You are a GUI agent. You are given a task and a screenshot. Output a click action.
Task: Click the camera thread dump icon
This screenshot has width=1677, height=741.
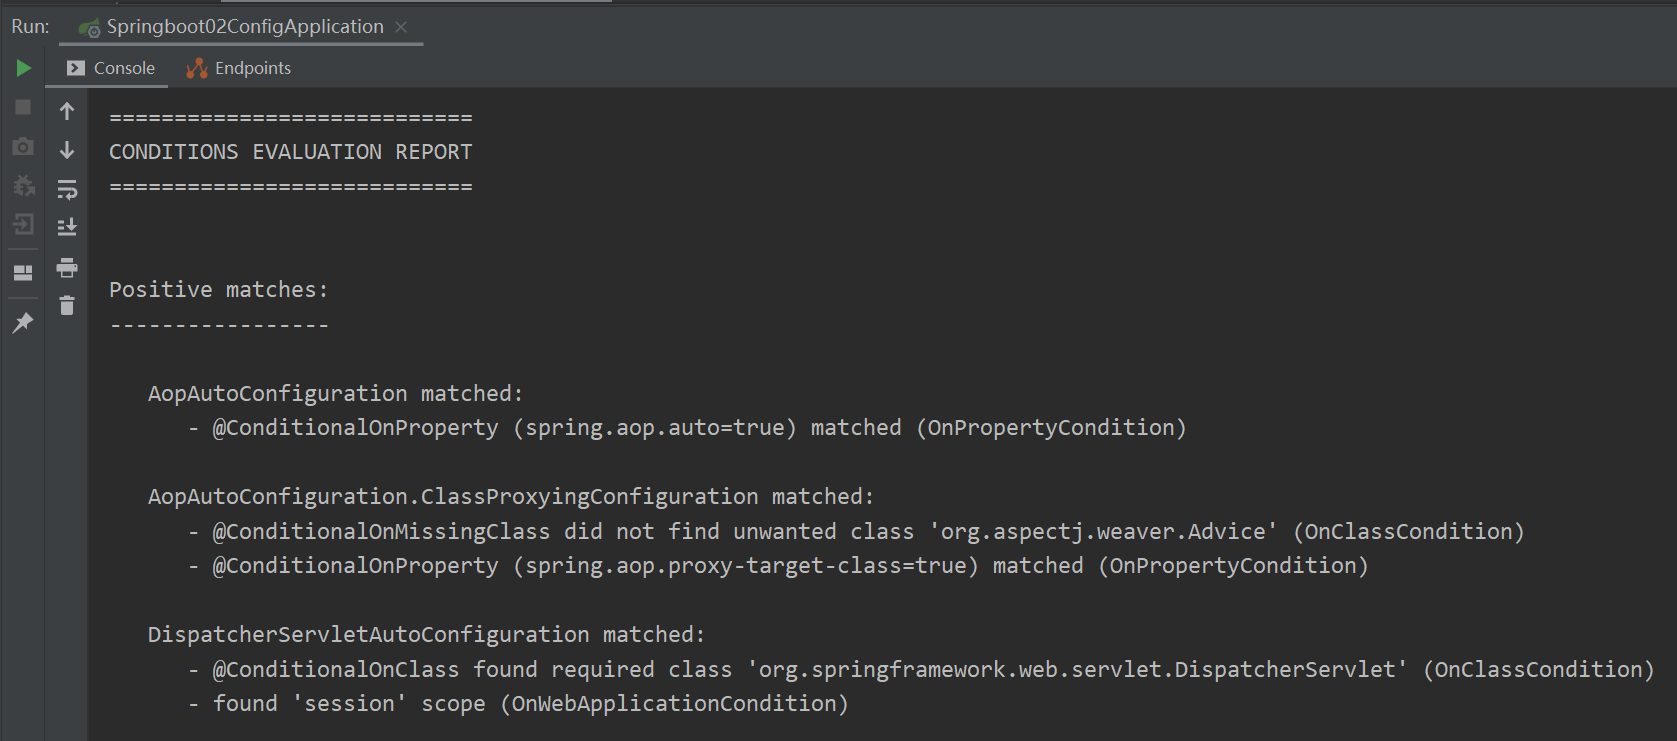pyautogui.click(x=23, y=147)
